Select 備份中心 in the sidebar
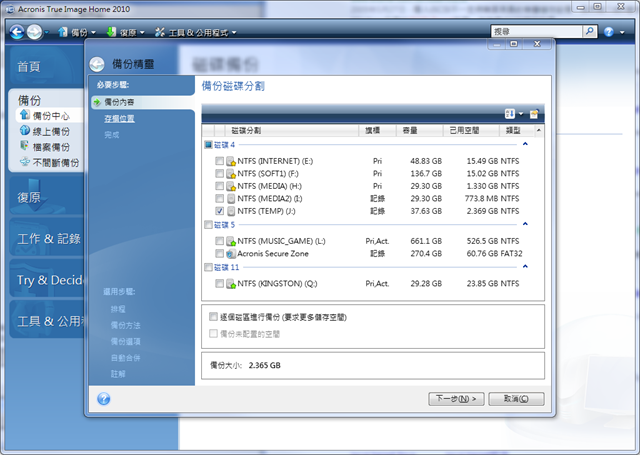This screenshot has height=455, width=640. [51, 116]
